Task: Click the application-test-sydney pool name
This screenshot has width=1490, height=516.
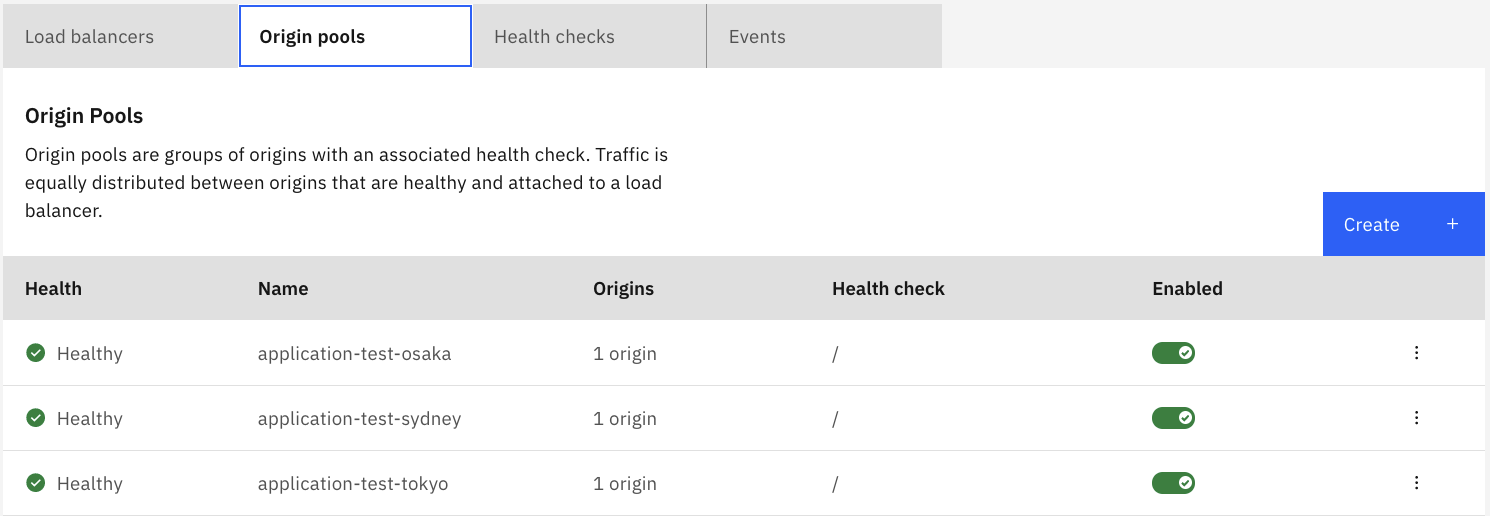Action: [x=359, y=419]
